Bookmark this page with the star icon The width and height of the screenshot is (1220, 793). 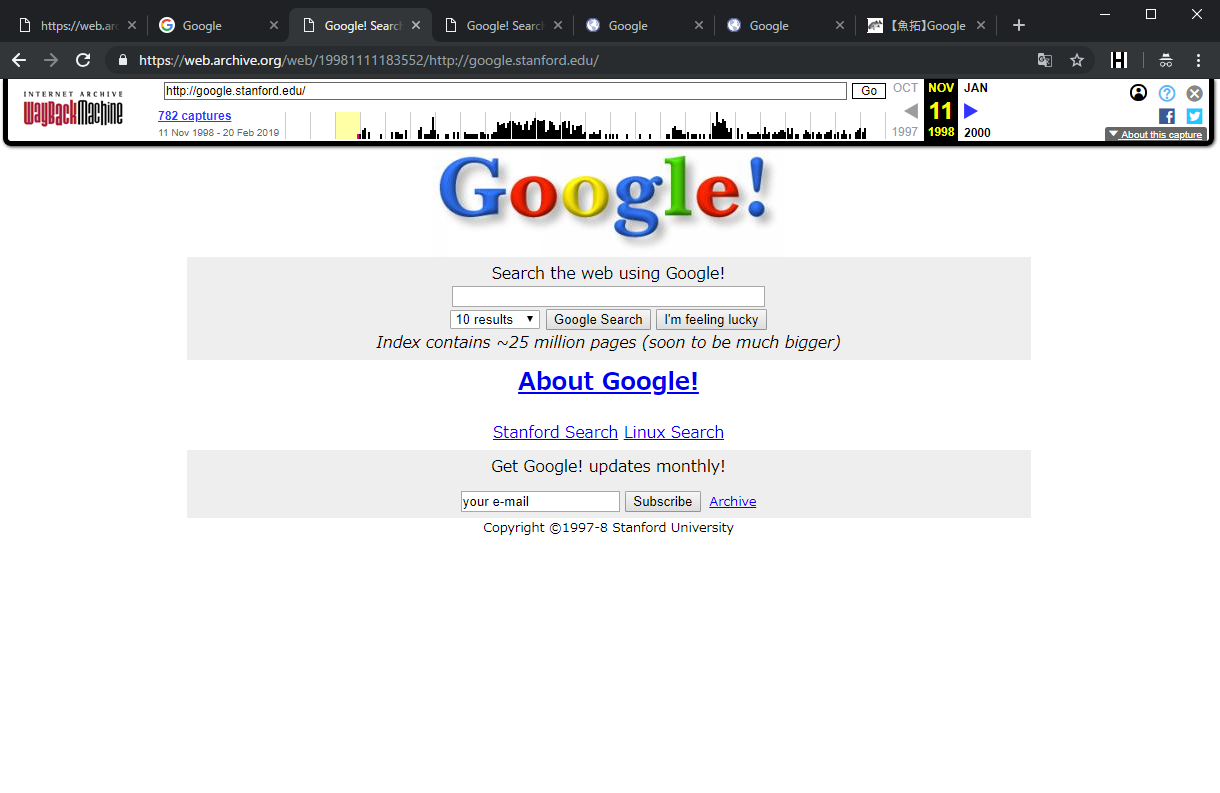click(1077, 60)
